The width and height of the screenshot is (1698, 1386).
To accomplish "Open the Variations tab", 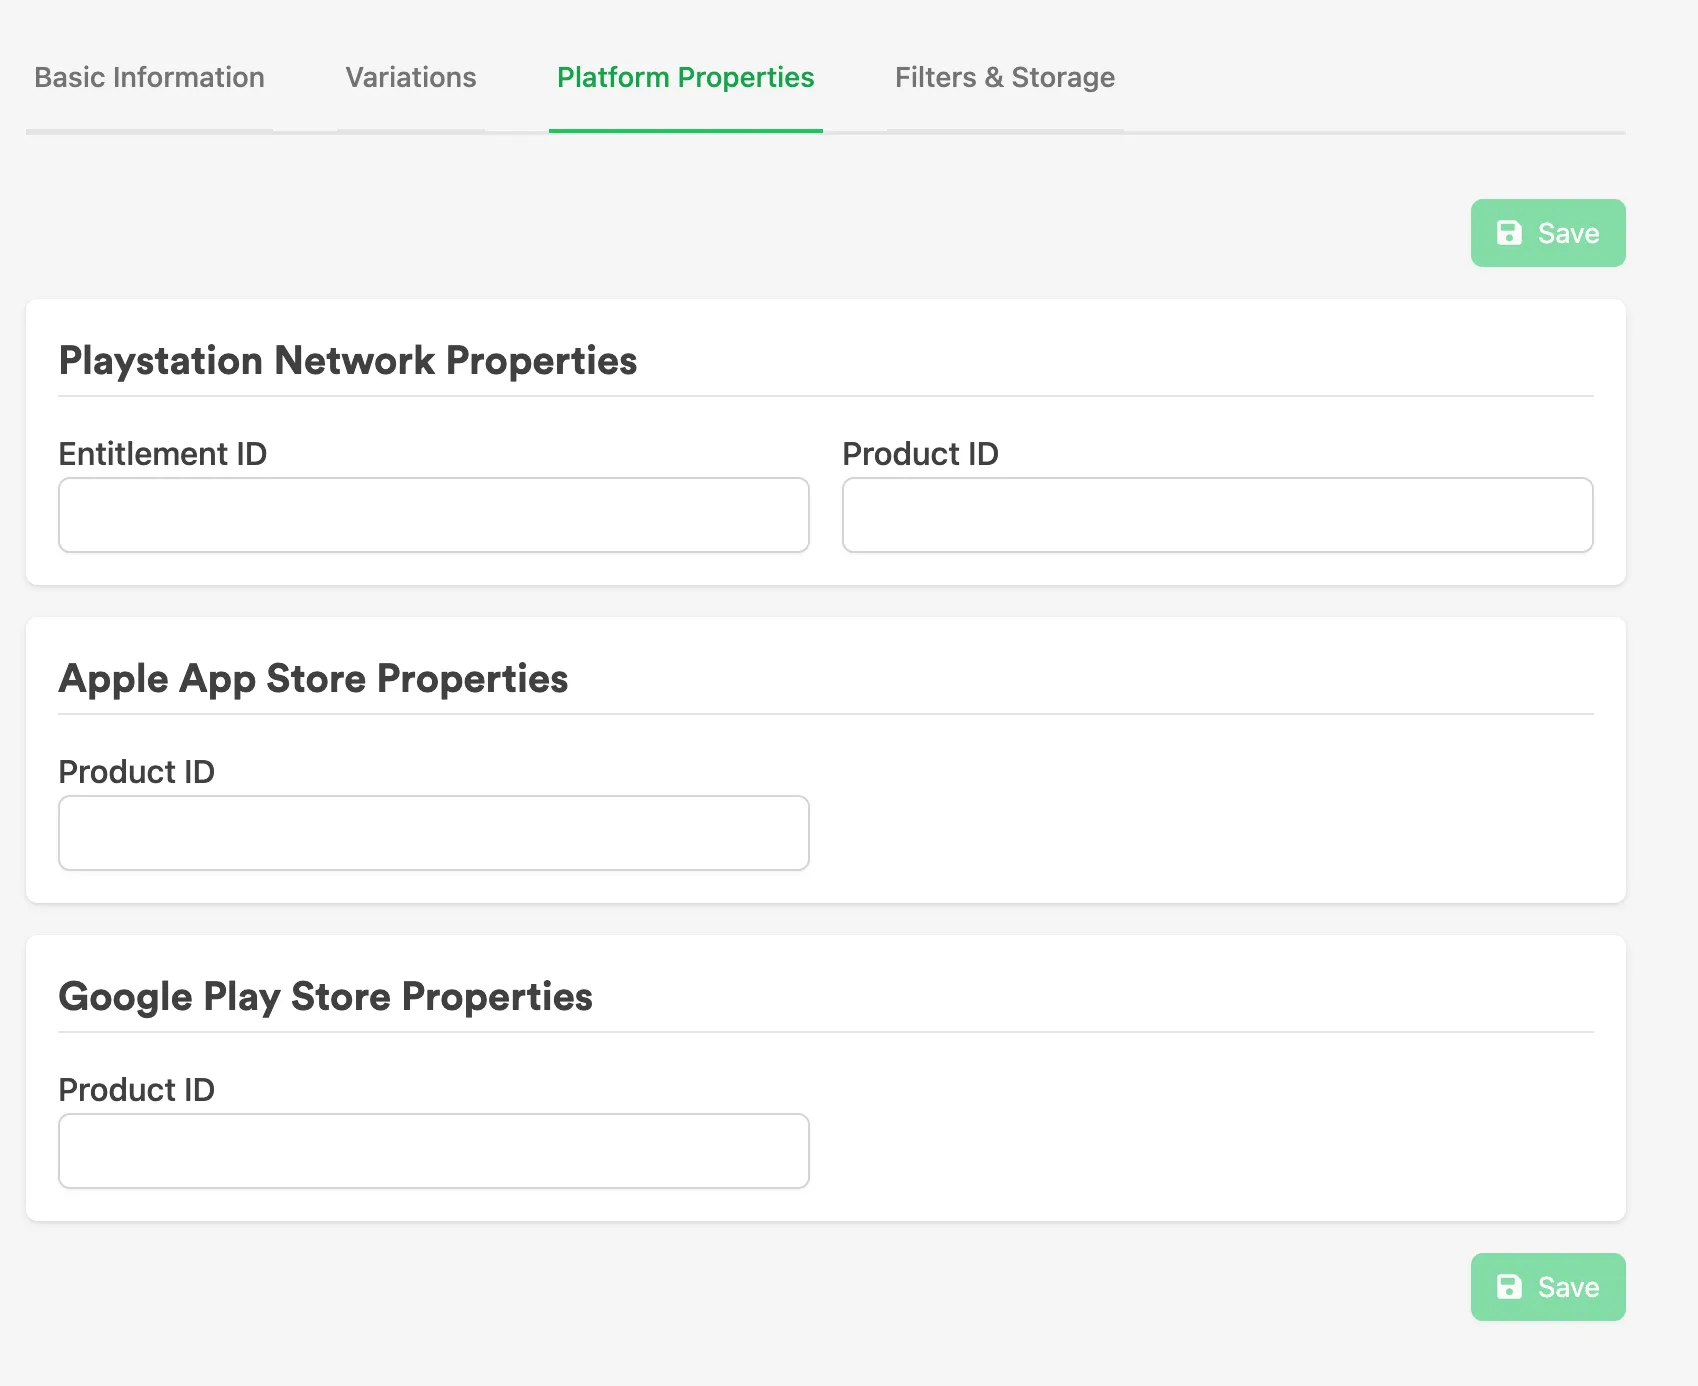I will [x=411, y=78].
